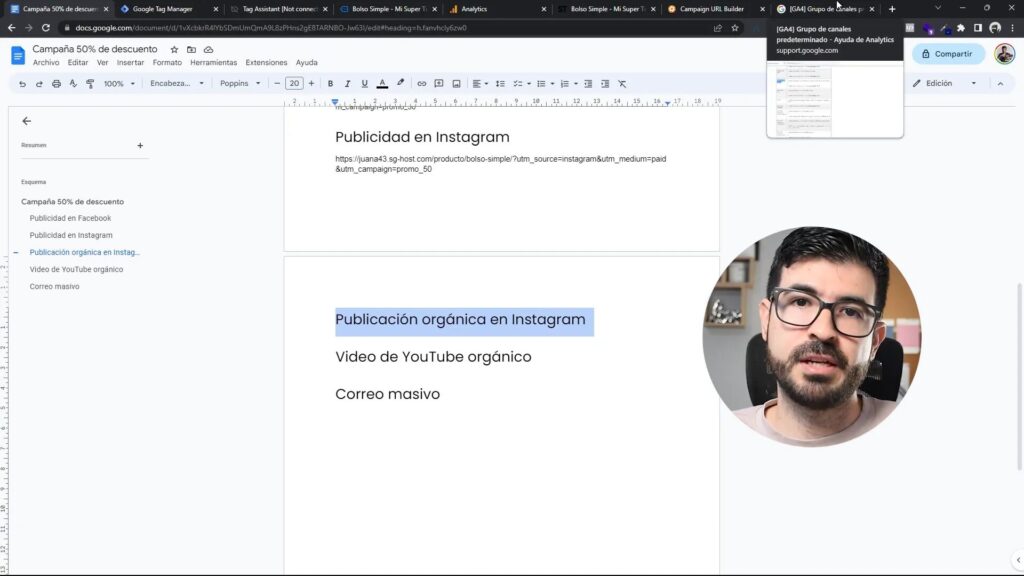Open the Edición mode dropdown
The image size is (1024, 576).
click(945, 84)
